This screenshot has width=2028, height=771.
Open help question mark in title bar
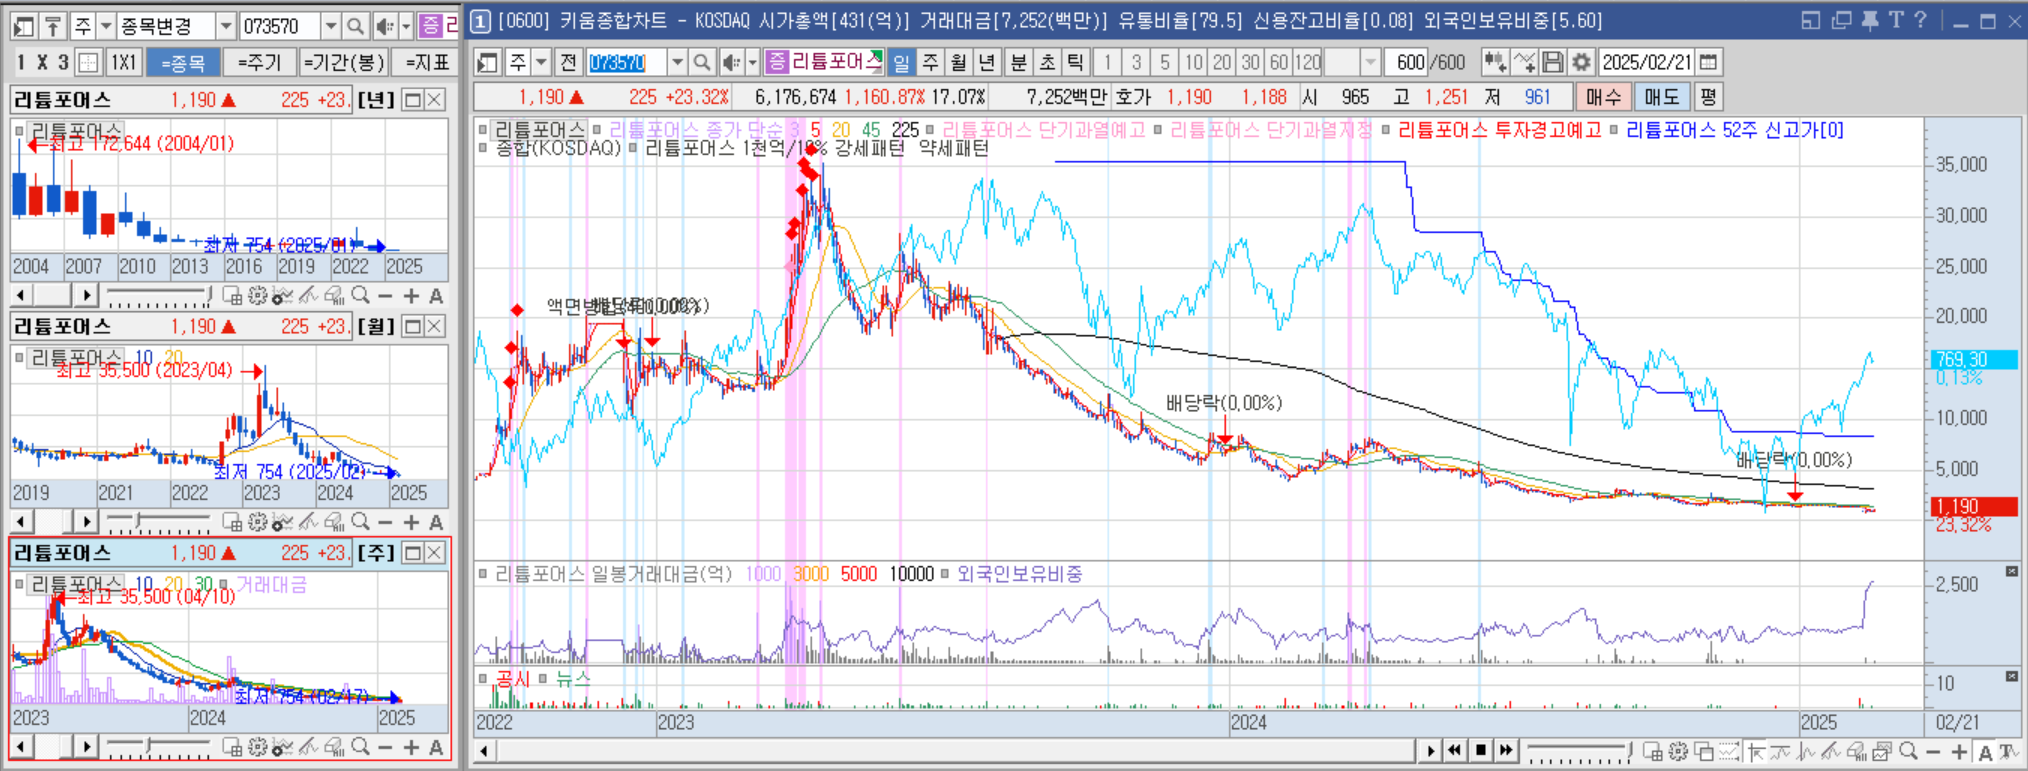(x=1920, y=20)
